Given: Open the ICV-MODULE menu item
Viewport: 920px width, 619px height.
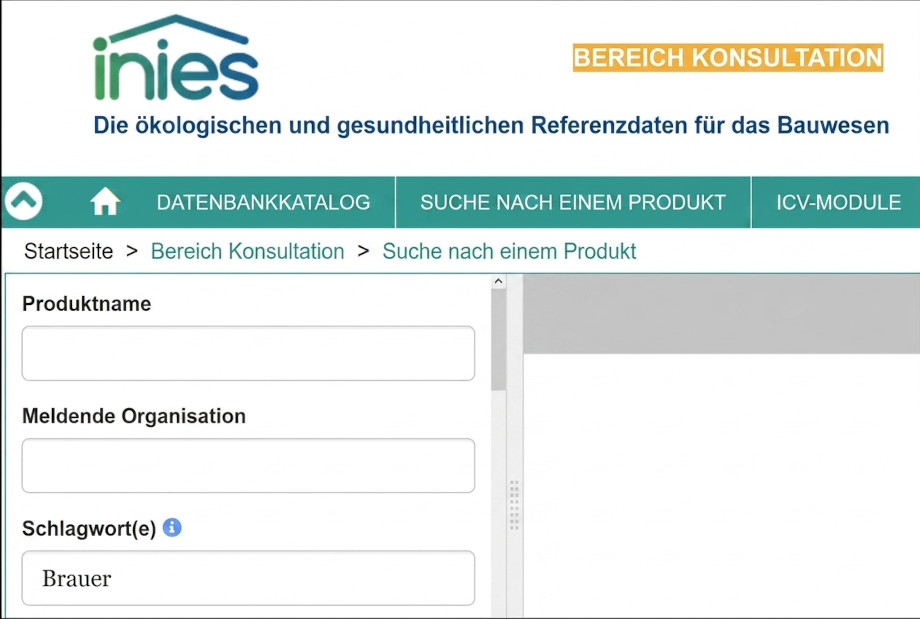Looking at the screenshot, I should tap(838, 202).
